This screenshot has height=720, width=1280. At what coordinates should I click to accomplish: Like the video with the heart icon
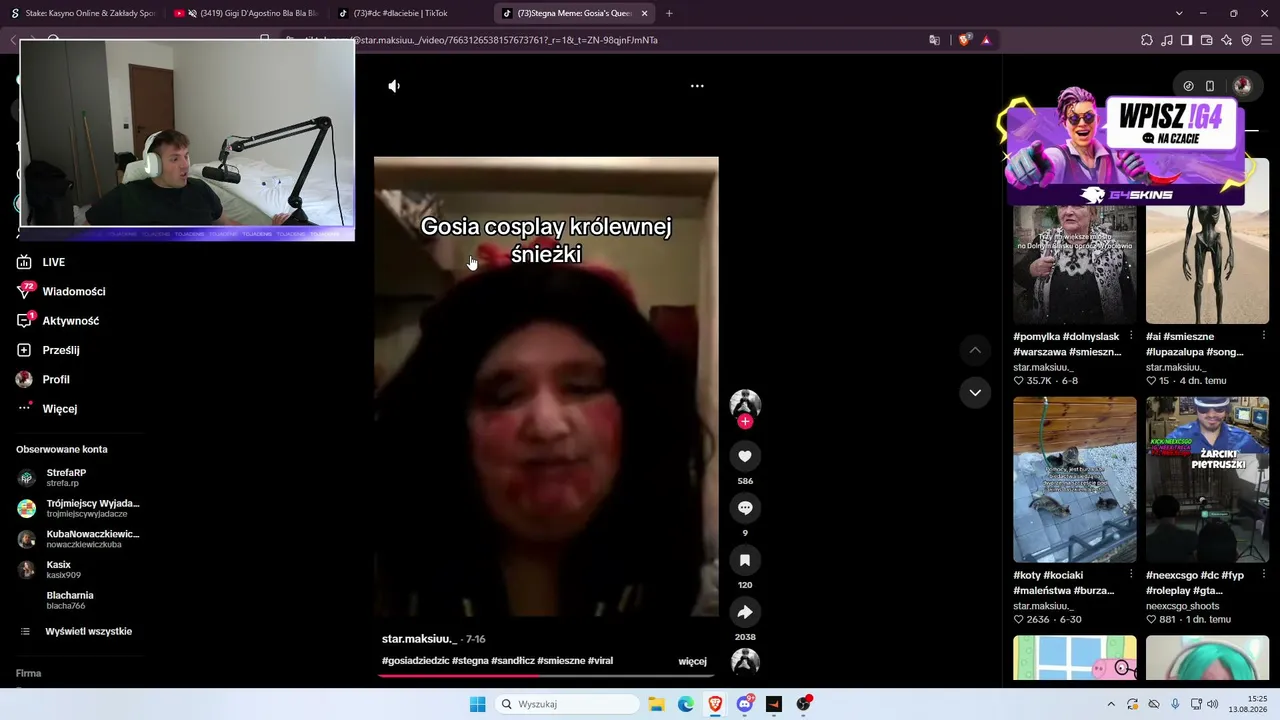coord(745,456)
